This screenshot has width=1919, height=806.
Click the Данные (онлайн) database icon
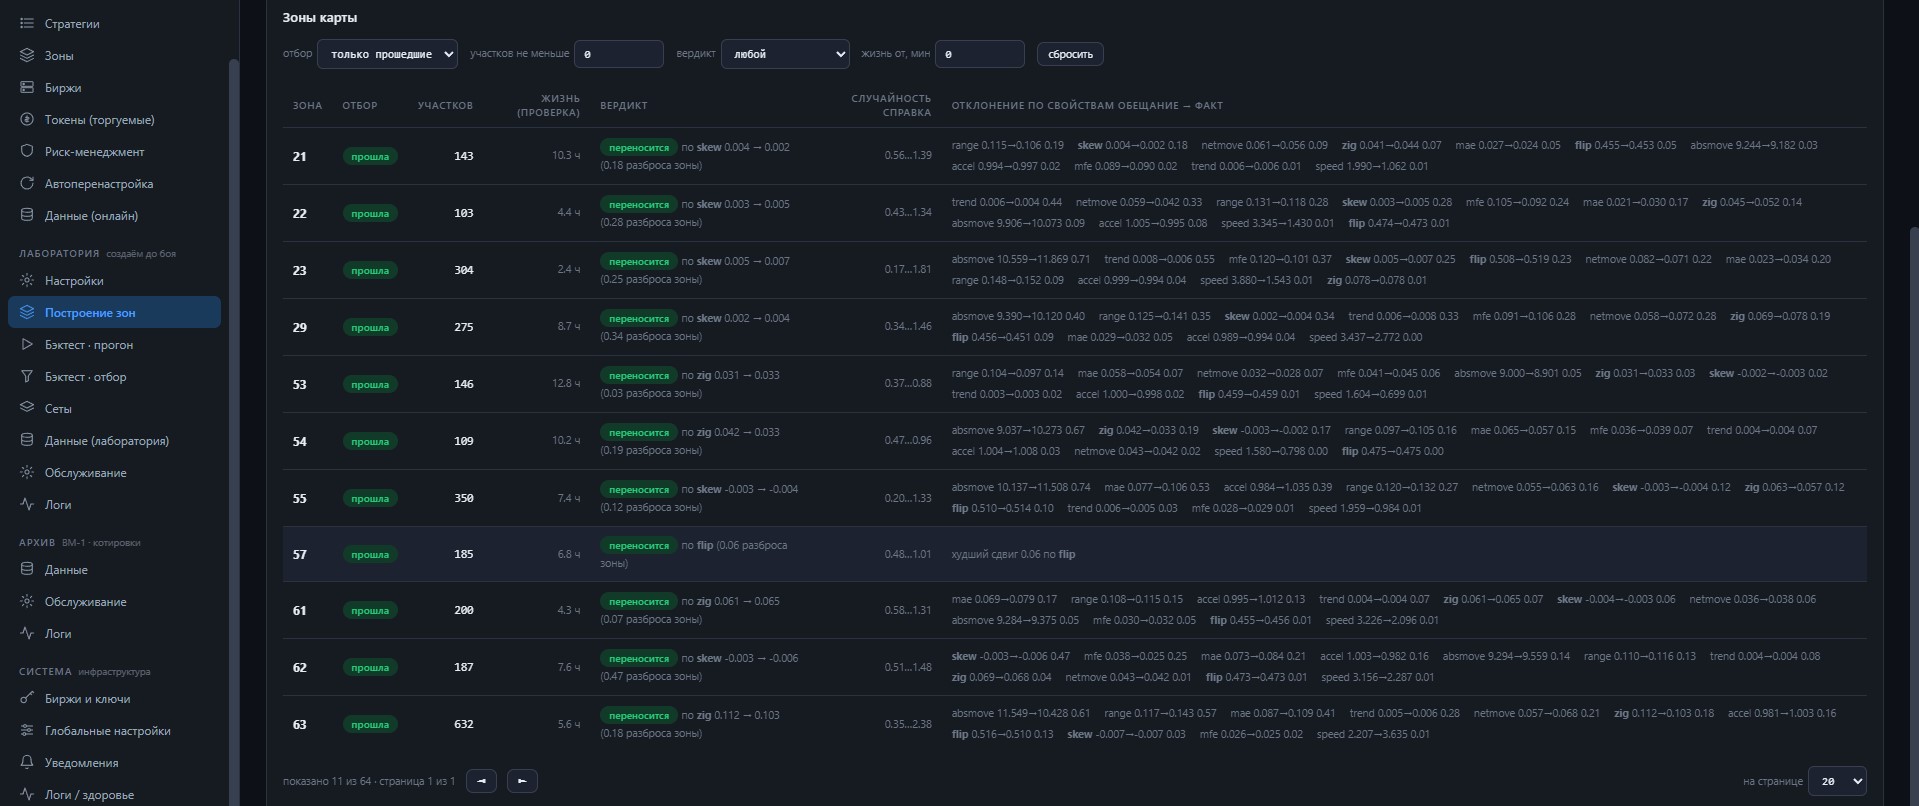[27, 215]
